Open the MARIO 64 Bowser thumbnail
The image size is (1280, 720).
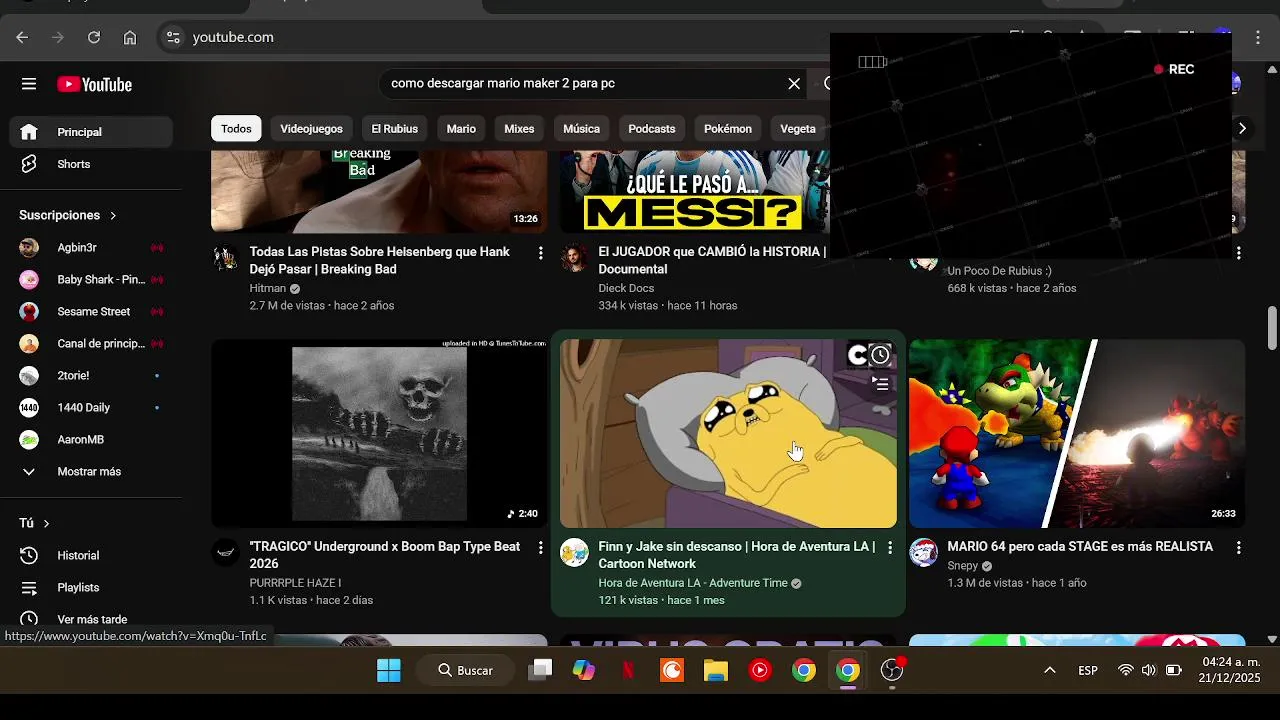(x=1077, y=433)
